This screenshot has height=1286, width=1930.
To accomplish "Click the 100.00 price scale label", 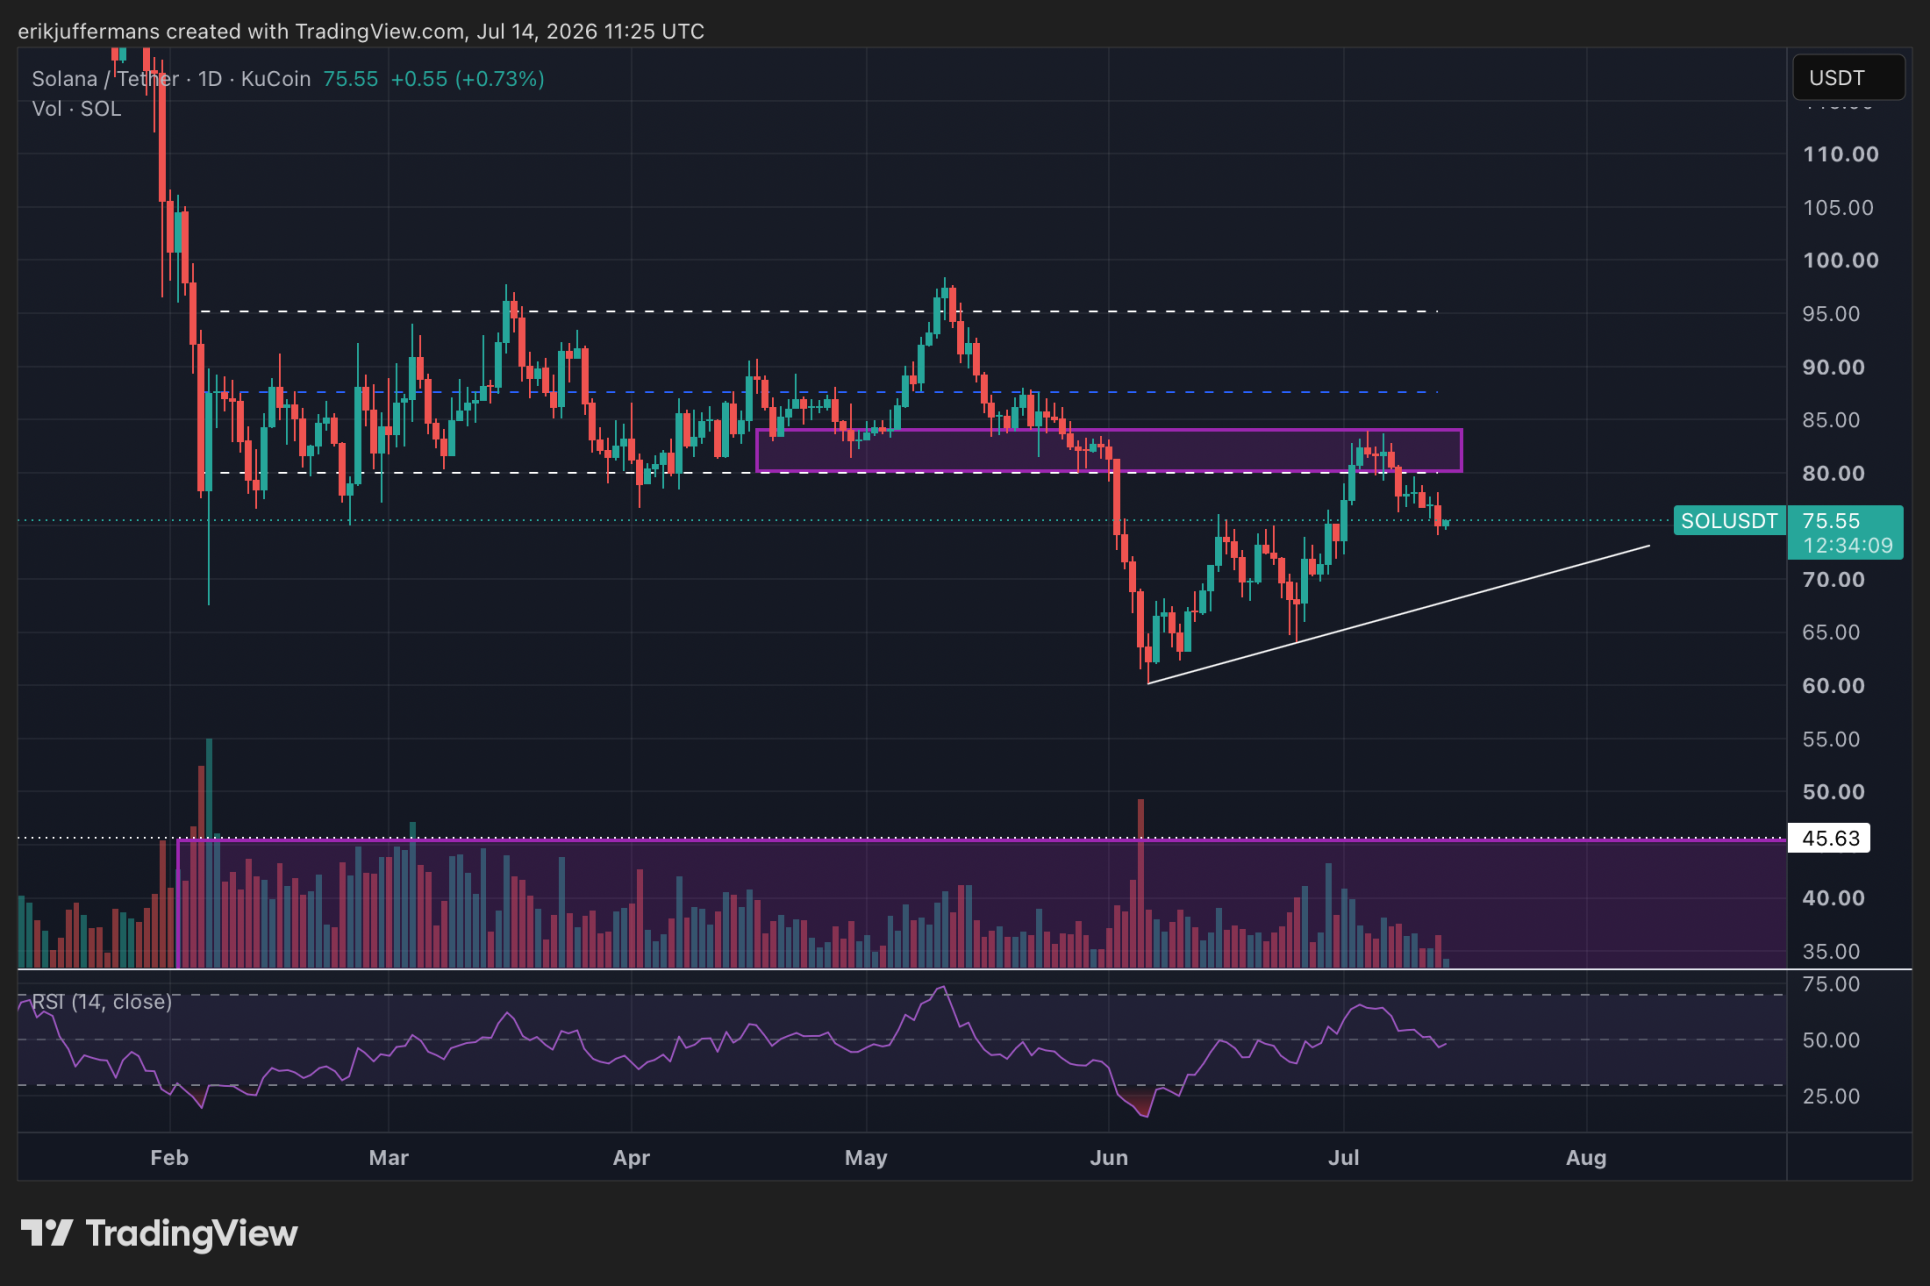I will click(x=1840, y=260).
